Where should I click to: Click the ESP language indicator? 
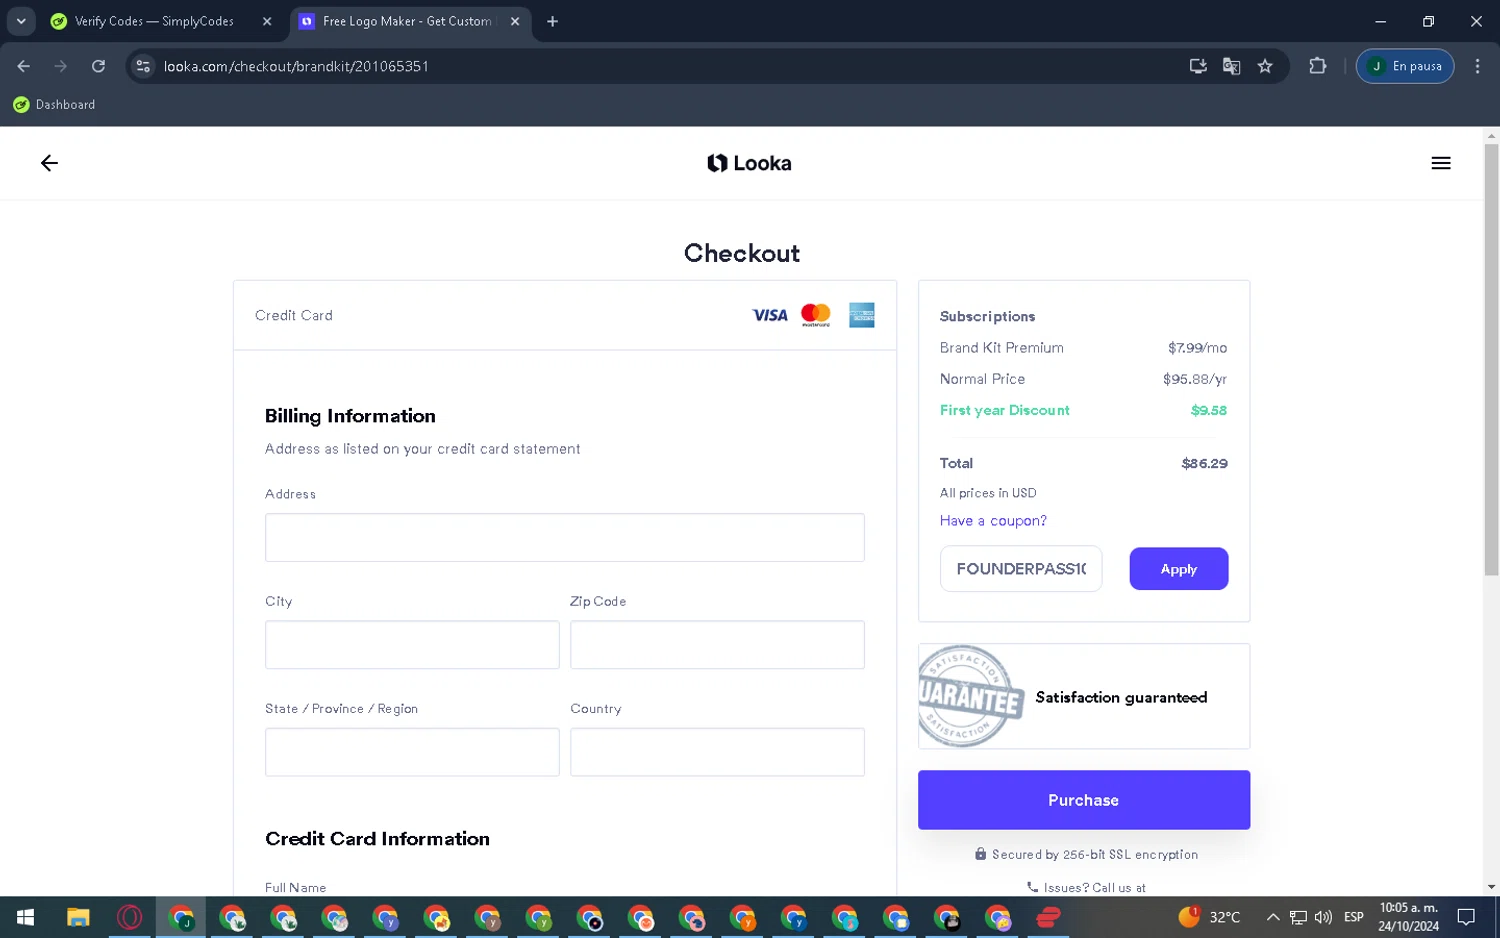1354,917
